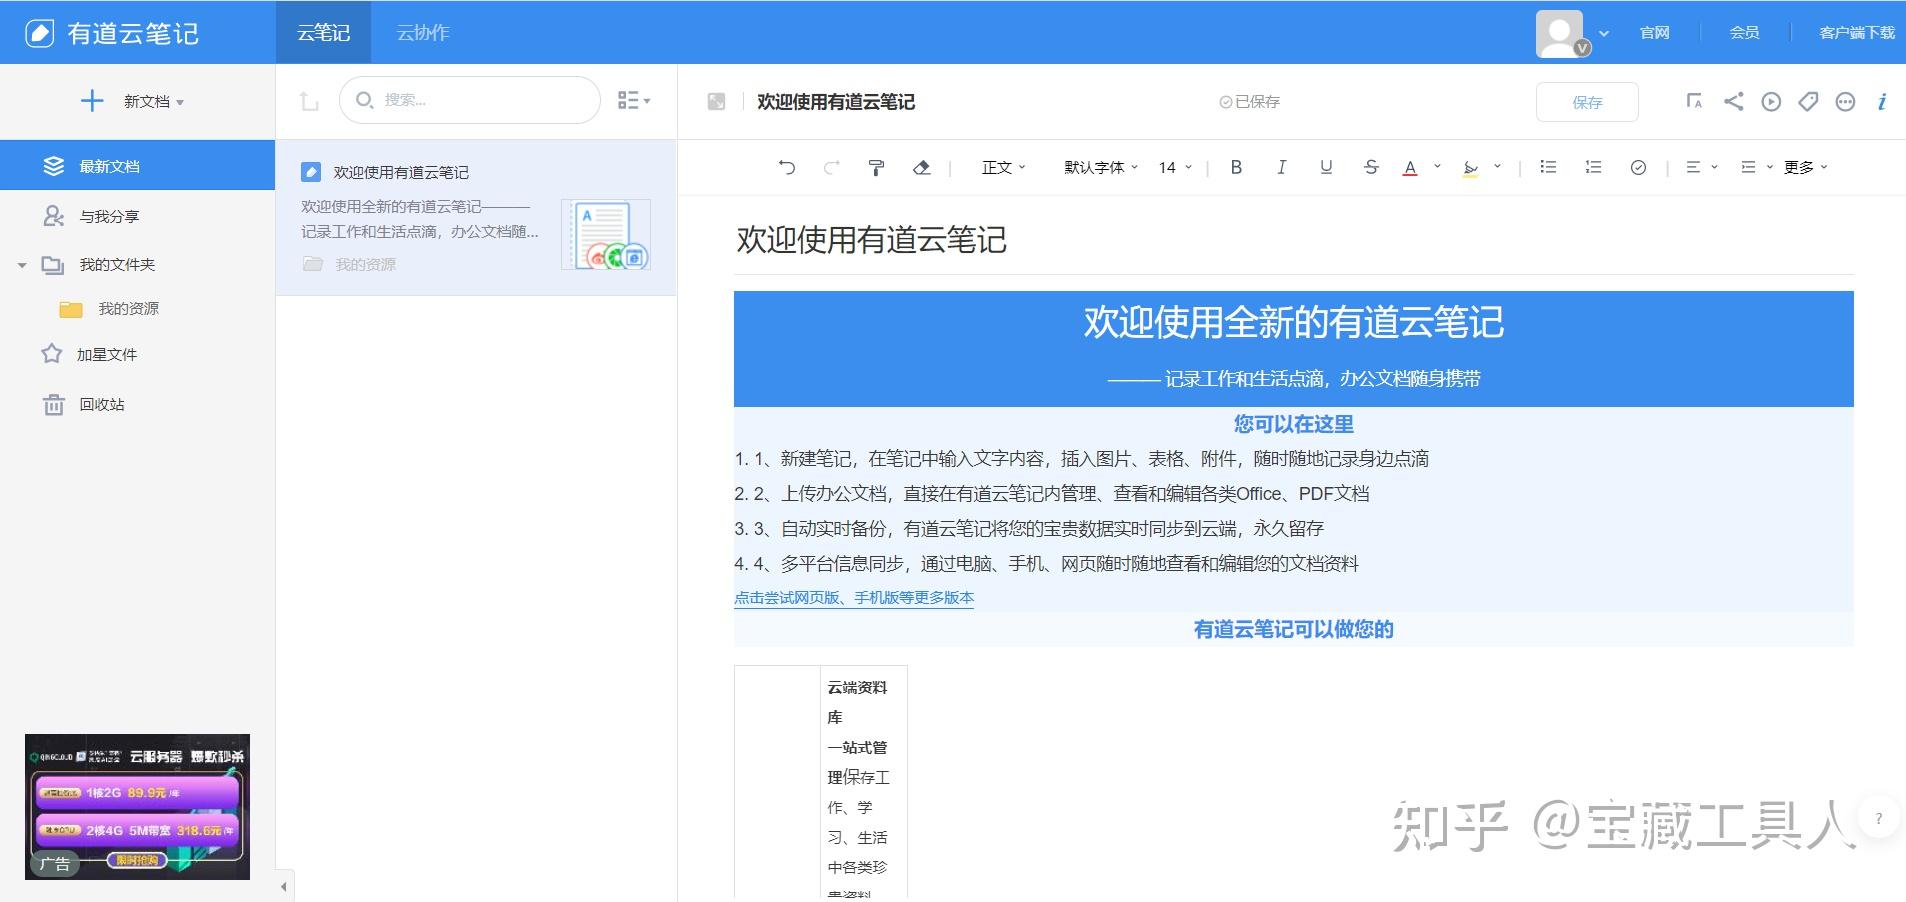Click the note title 欢迎使用有道云笔记 field
This screenshot has height=902, width=1906.
point(836,101)
